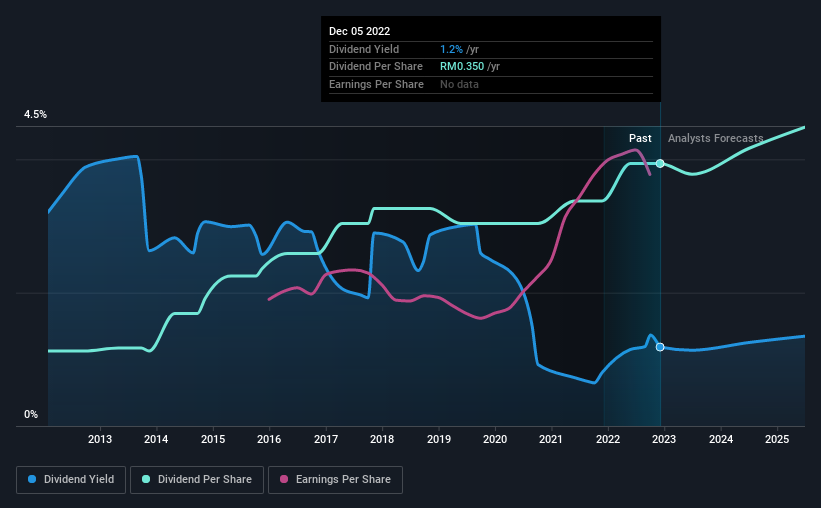Click the tooltip date 'Dec 05 2022'
The image size is (821, 508).
pos(359,31)
